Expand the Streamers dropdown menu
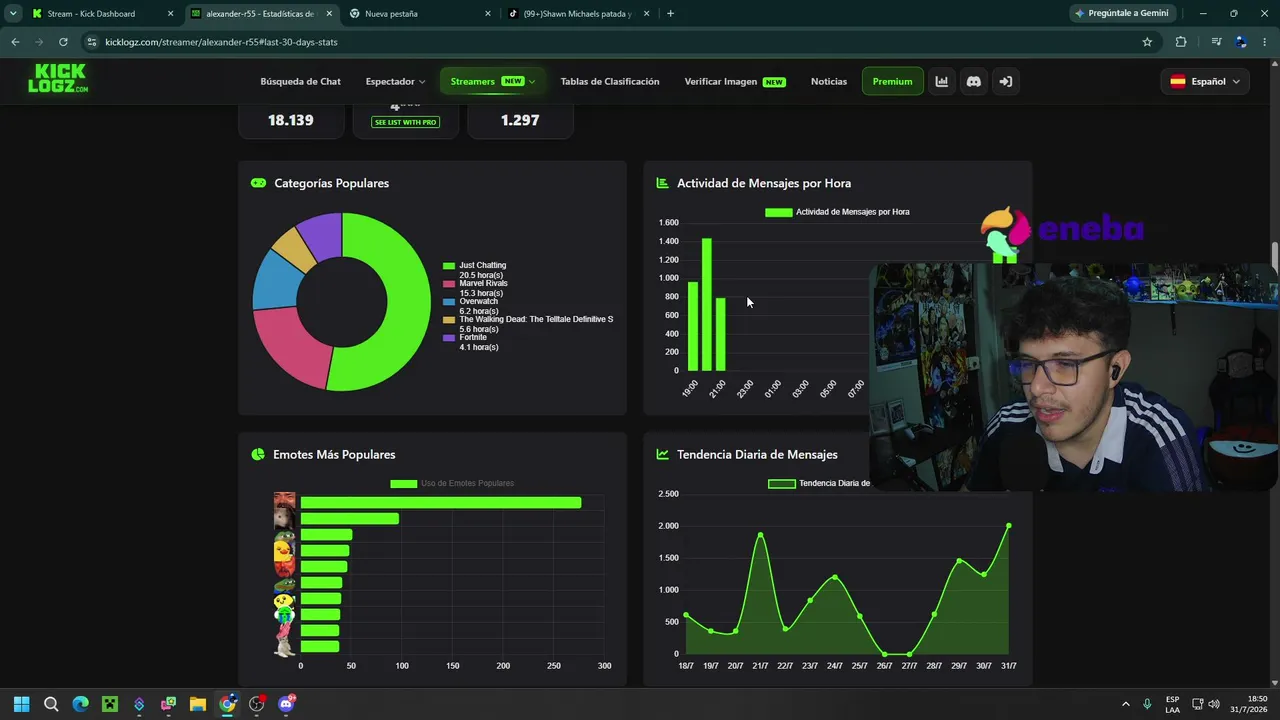1280x720 pixels. tap(492, 82)
